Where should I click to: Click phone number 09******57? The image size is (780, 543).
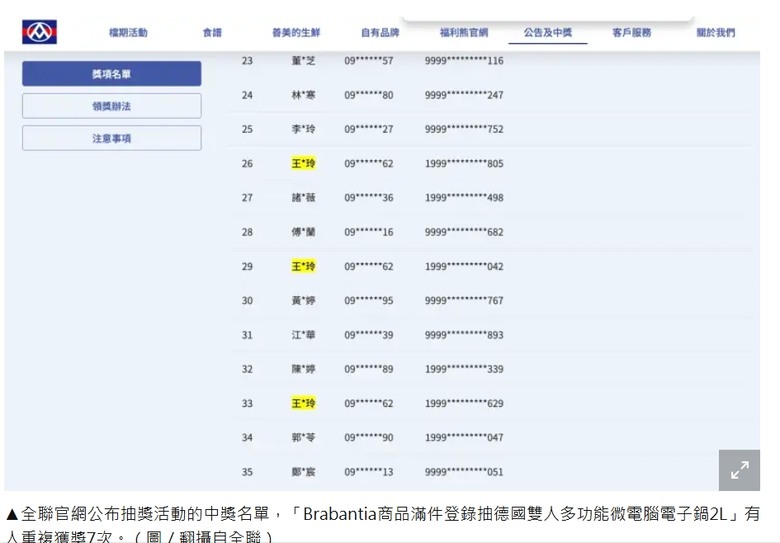click(x=369, y=61)
